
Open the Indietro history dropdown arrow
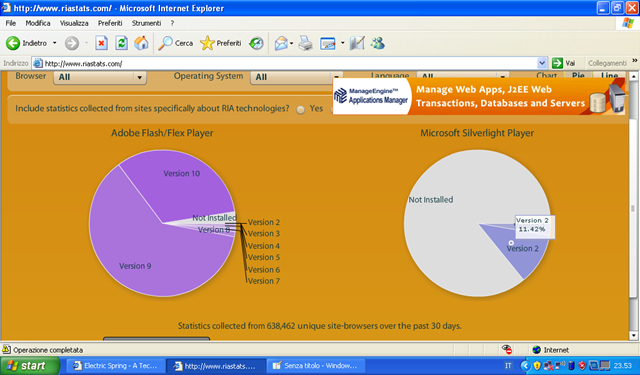click(x=54, y=43)
